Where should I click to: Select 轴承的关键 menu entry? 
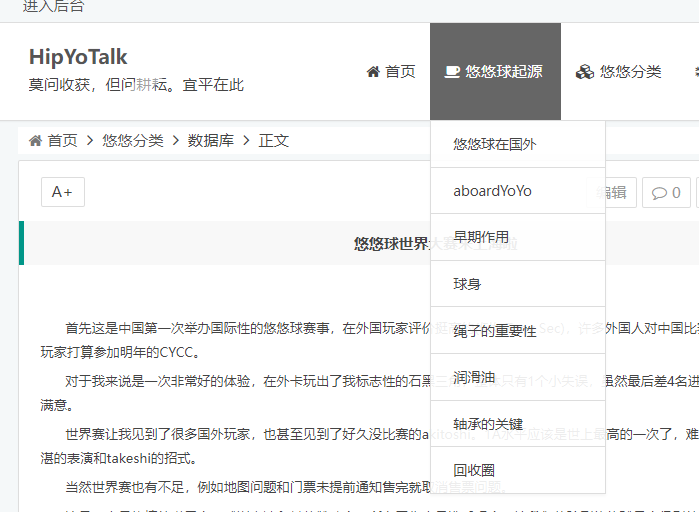[518, 424]
